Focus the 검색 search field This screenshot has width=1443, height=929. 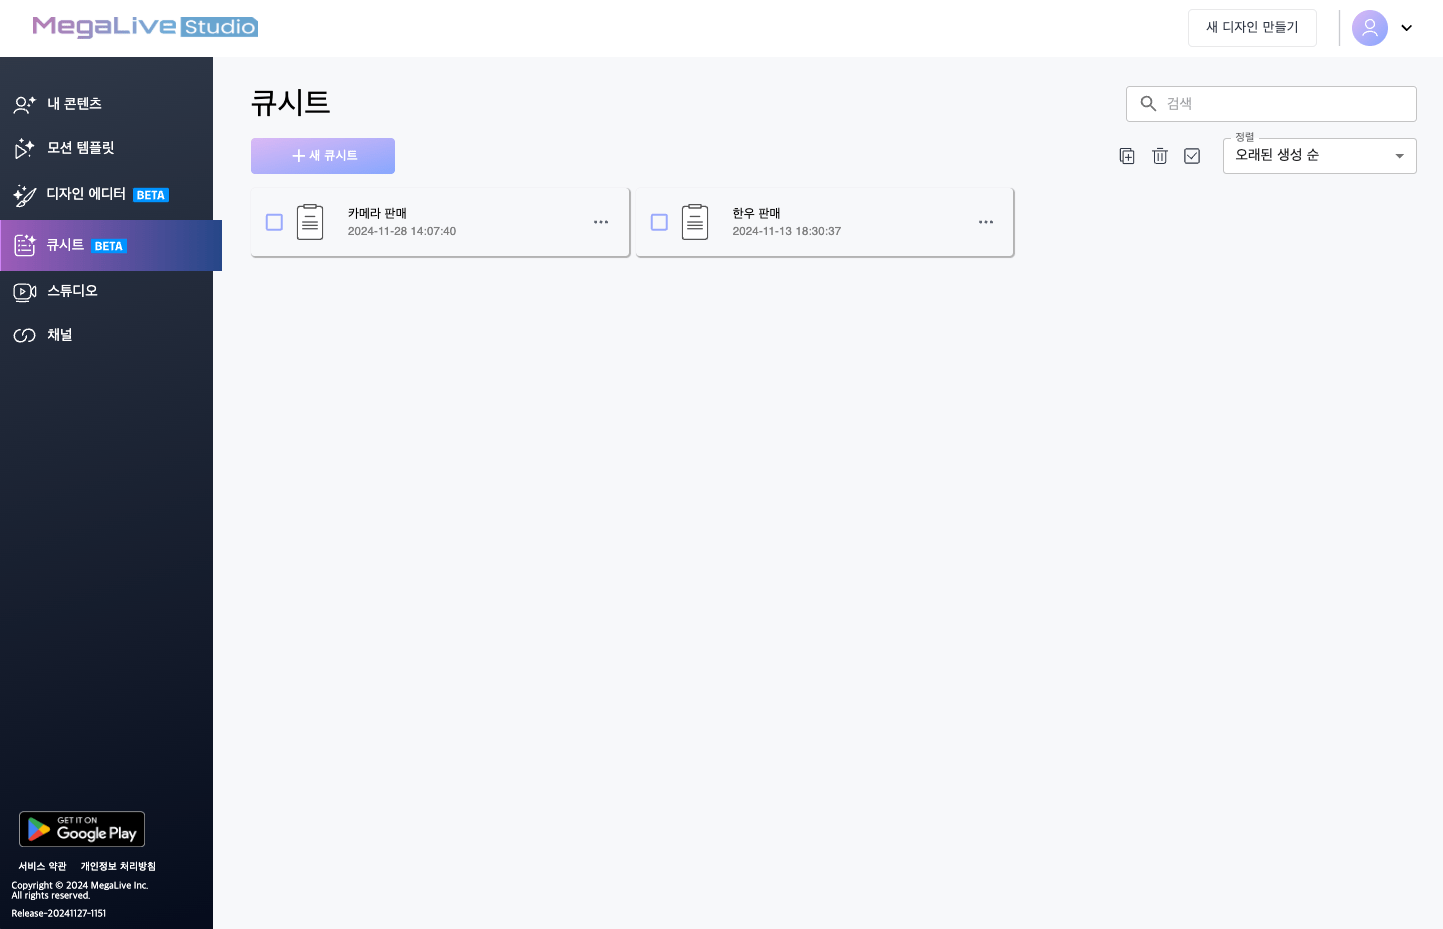coord(1285,104)
